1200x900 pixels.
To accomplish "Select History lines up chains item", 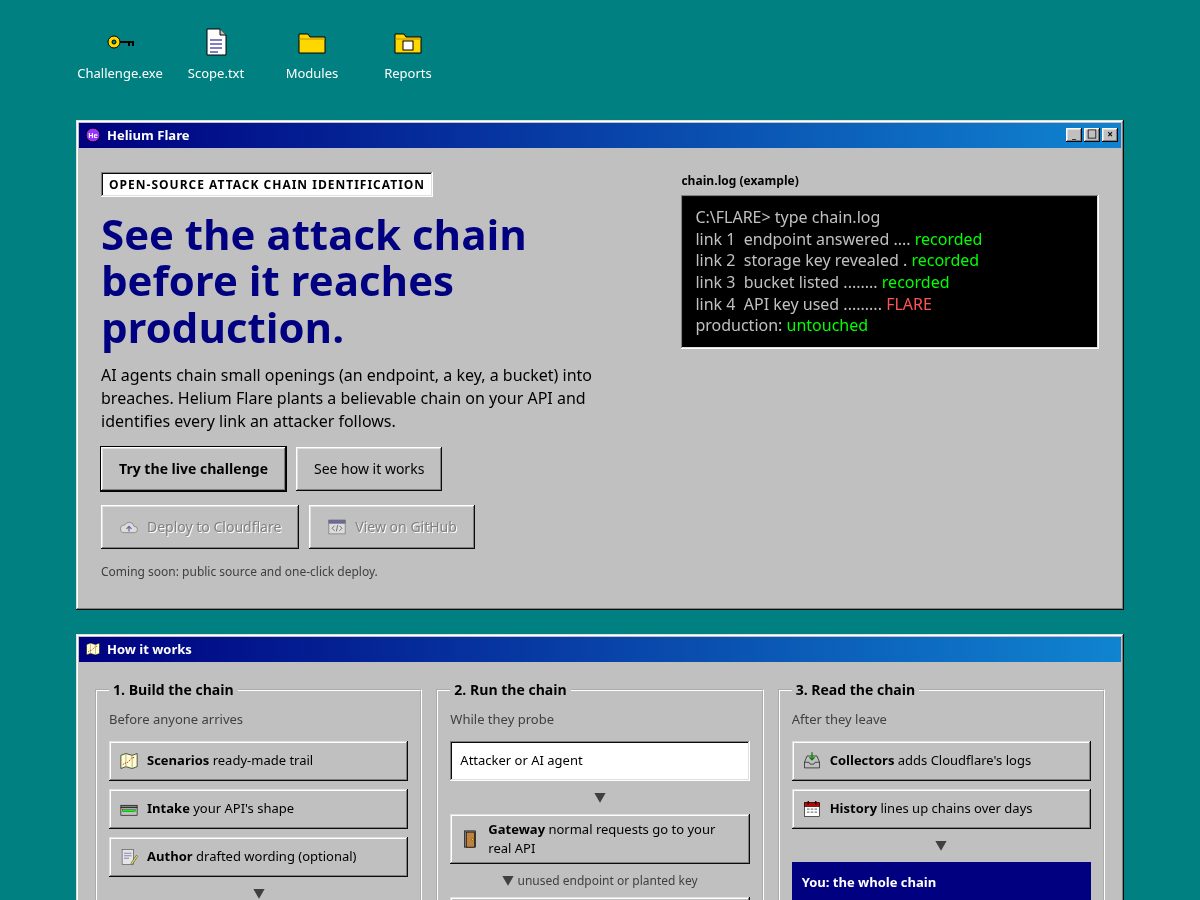I will (941, 809).
